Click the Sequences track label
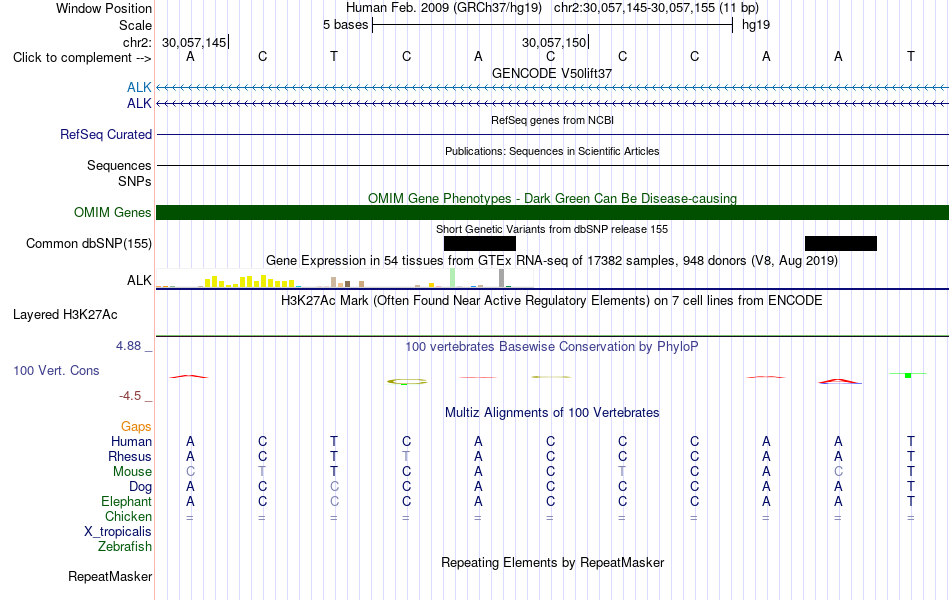Screen dimensions: 950x600 click(x=119, y=165)
